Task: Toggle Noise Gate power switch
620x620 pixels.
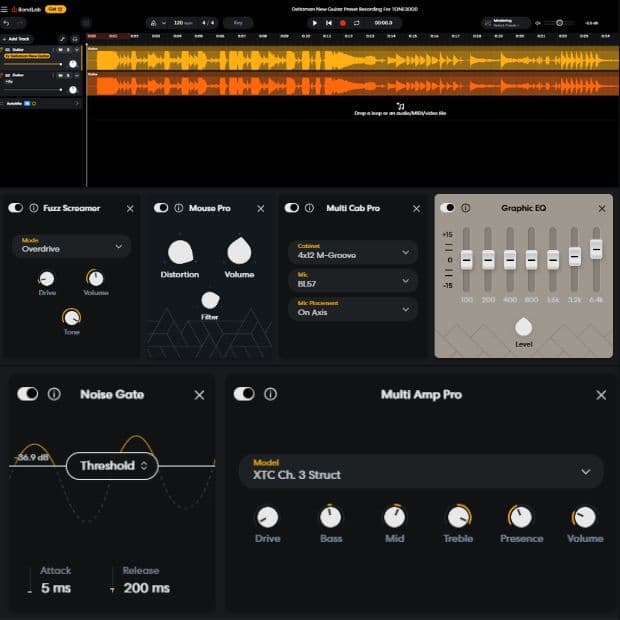Action: click(x=28, y=394)
